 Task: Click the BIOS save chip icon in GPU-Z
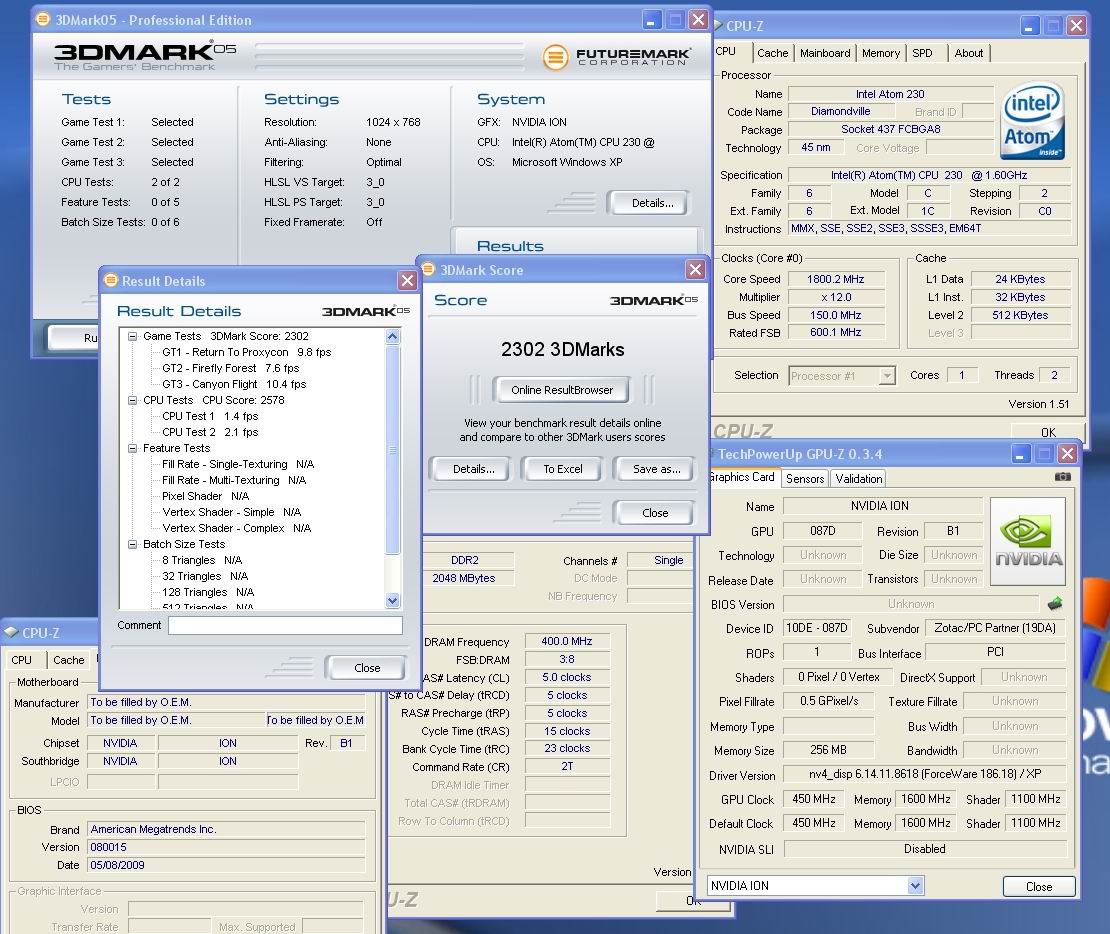point(1055,603)
